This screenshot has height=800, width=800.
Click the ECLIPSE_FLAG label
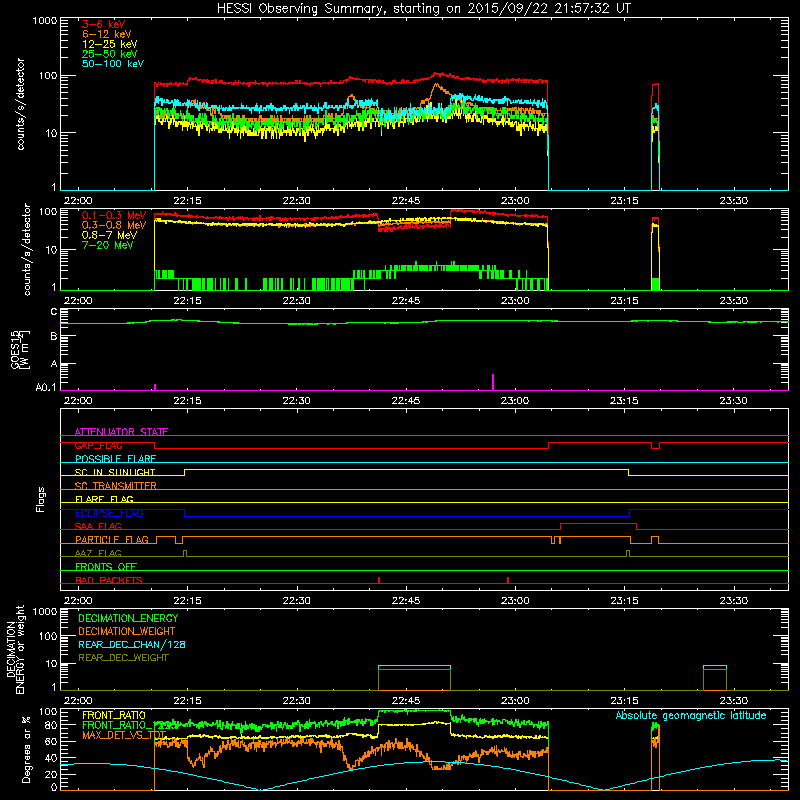click(109, 513)
